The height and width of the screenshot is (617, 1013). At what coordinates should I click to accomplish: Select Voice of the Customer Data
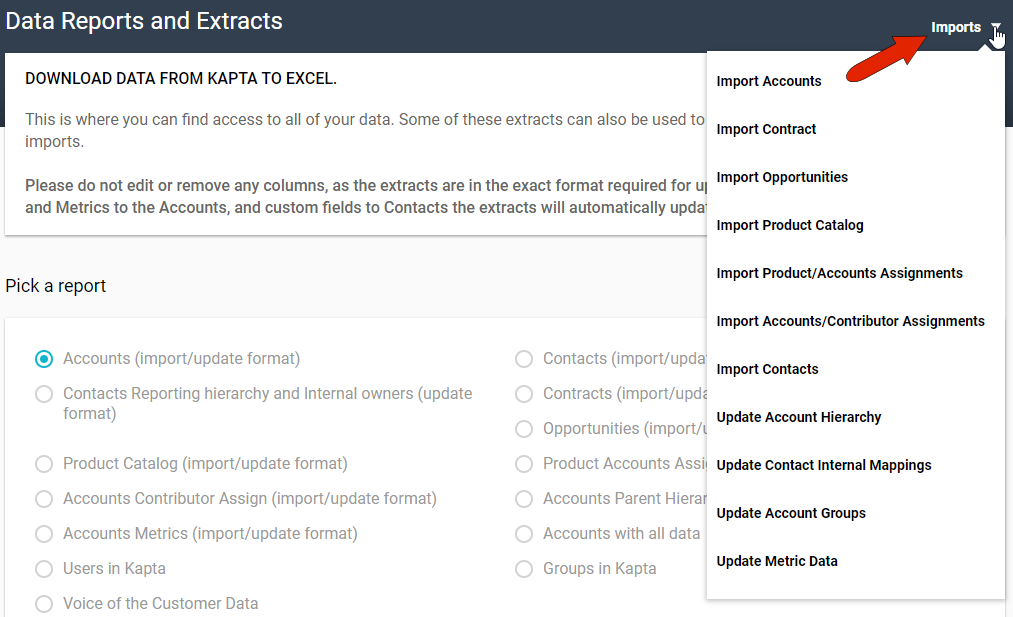(x=44, y=604)
